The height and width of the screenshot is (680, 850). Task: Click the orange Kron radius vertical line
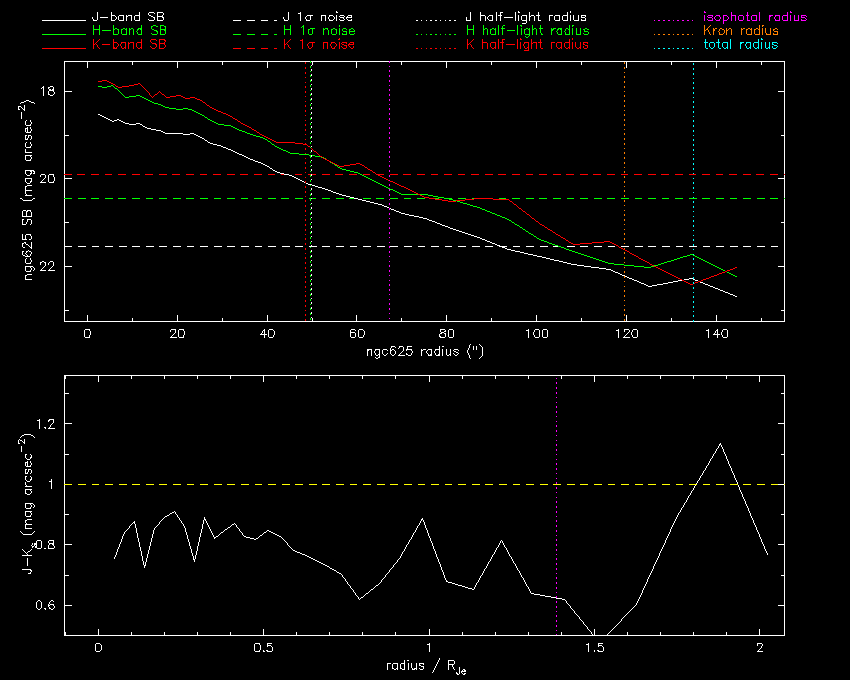coord(624,191)
